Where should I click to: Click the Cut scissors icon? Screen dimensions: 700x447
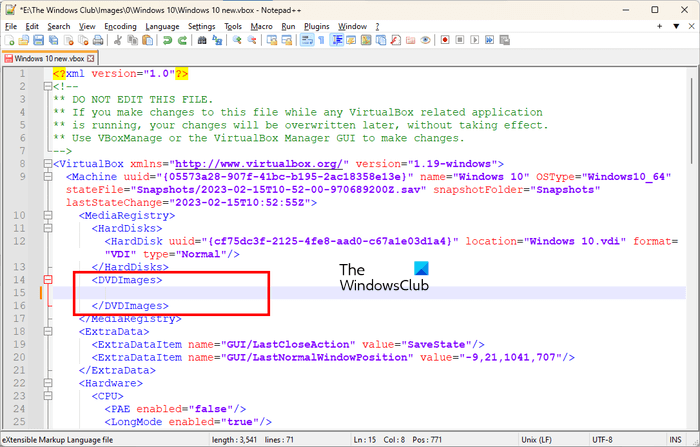tap(118, 40)
